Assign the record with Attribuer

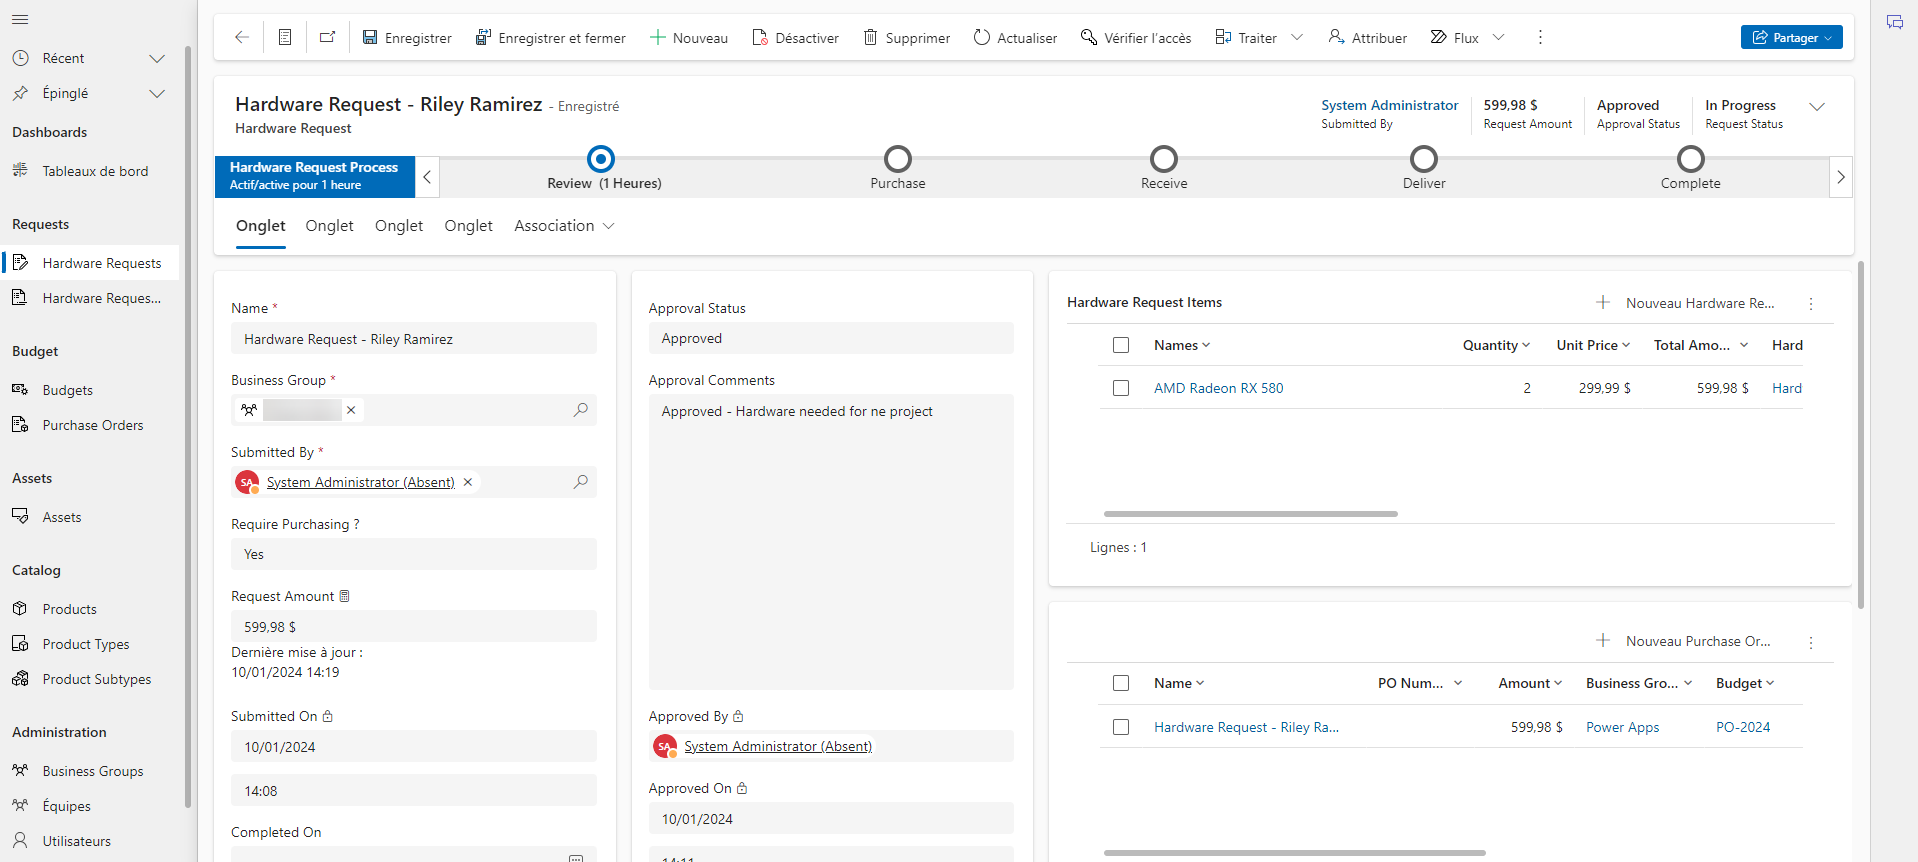click(1368, 38)
